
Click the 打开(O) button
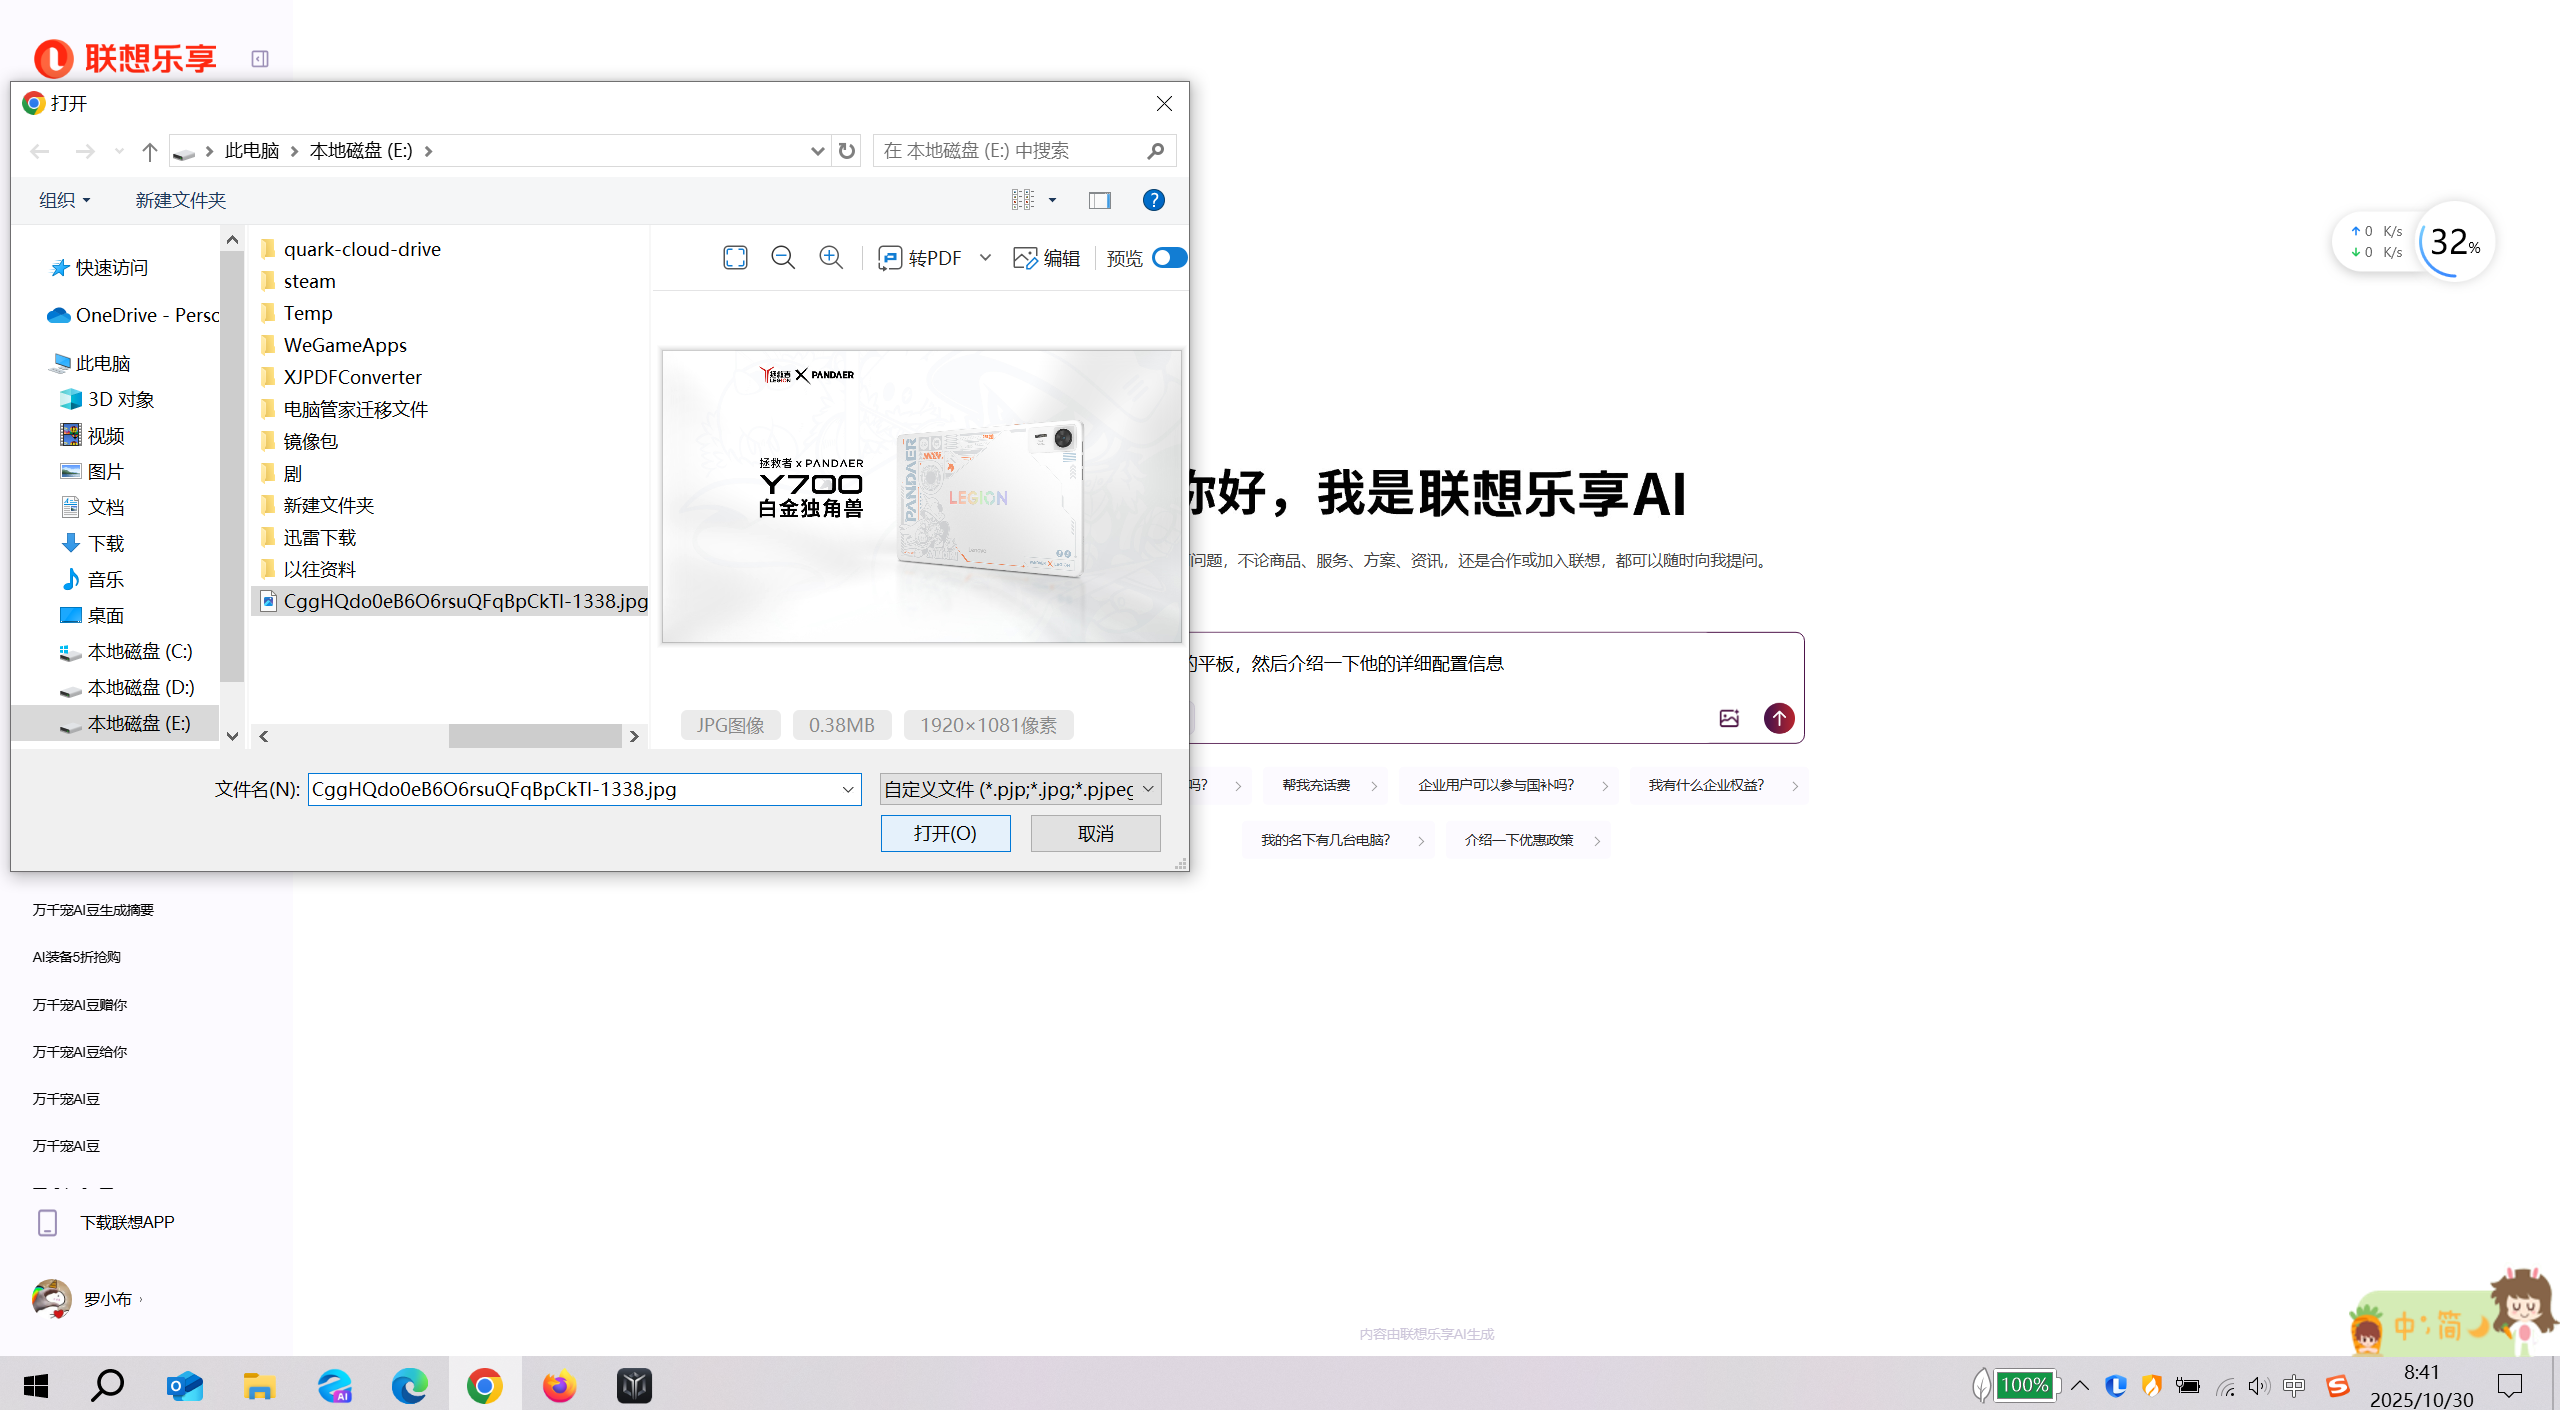pyautogui.click(x=945, y=833)
